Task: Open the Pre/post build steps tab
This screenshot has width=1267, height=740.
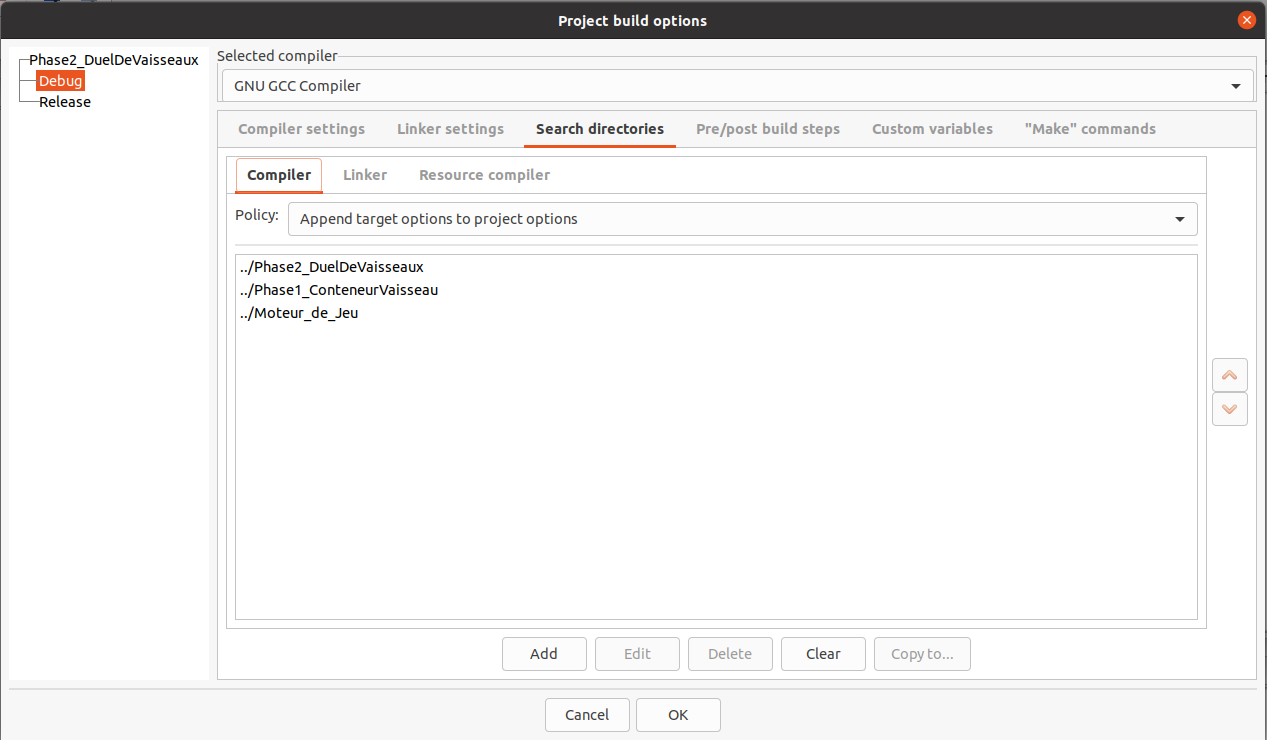Action: (767, 128)
